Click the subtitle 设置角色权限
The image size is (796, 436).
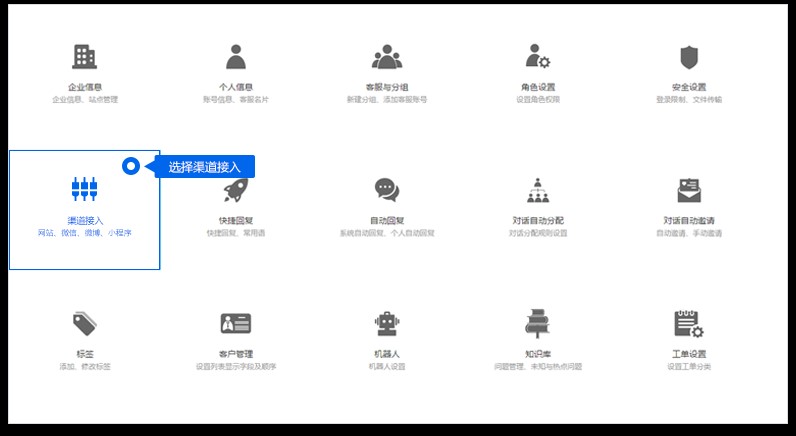538,99
